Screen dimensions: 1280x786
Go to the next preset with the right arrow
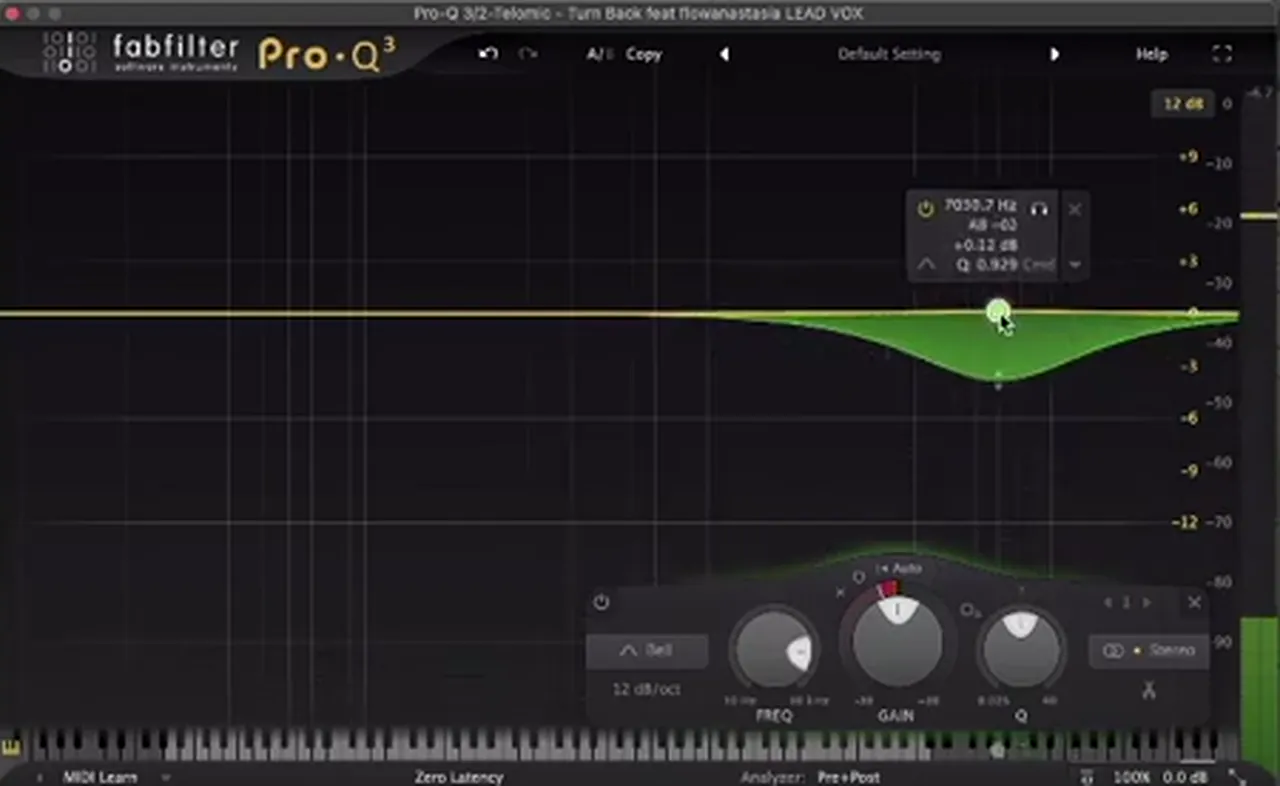click(x=1054, y=54)
